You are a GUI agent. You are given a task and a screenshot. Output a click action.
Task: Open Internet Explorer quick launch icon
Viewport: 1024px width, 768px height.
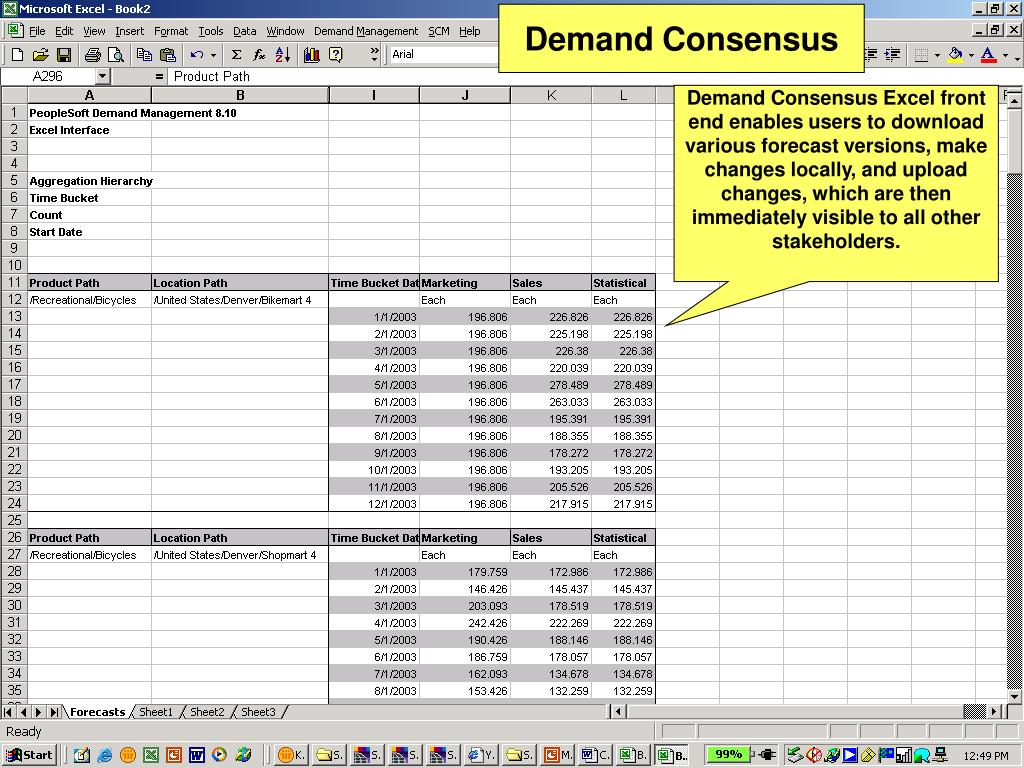pos(104,756)
